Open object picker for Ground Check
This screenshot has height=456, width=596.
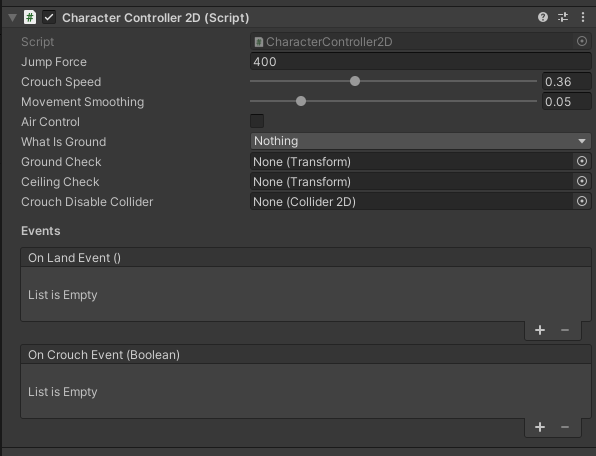tap(582, 162)
